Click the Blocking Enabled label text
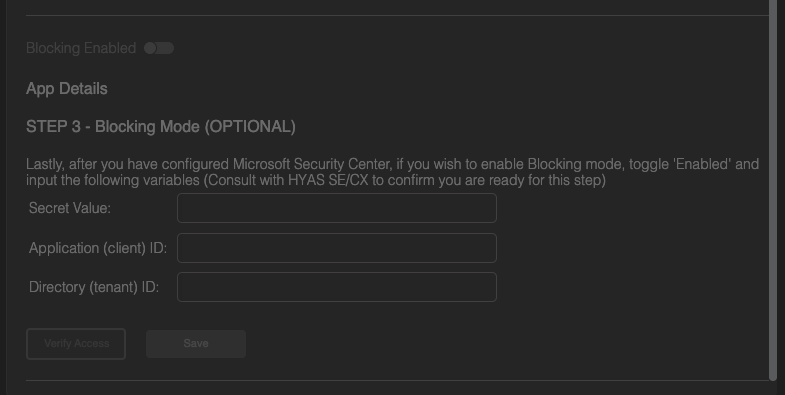The image size is (785, 395). [81, 48]
